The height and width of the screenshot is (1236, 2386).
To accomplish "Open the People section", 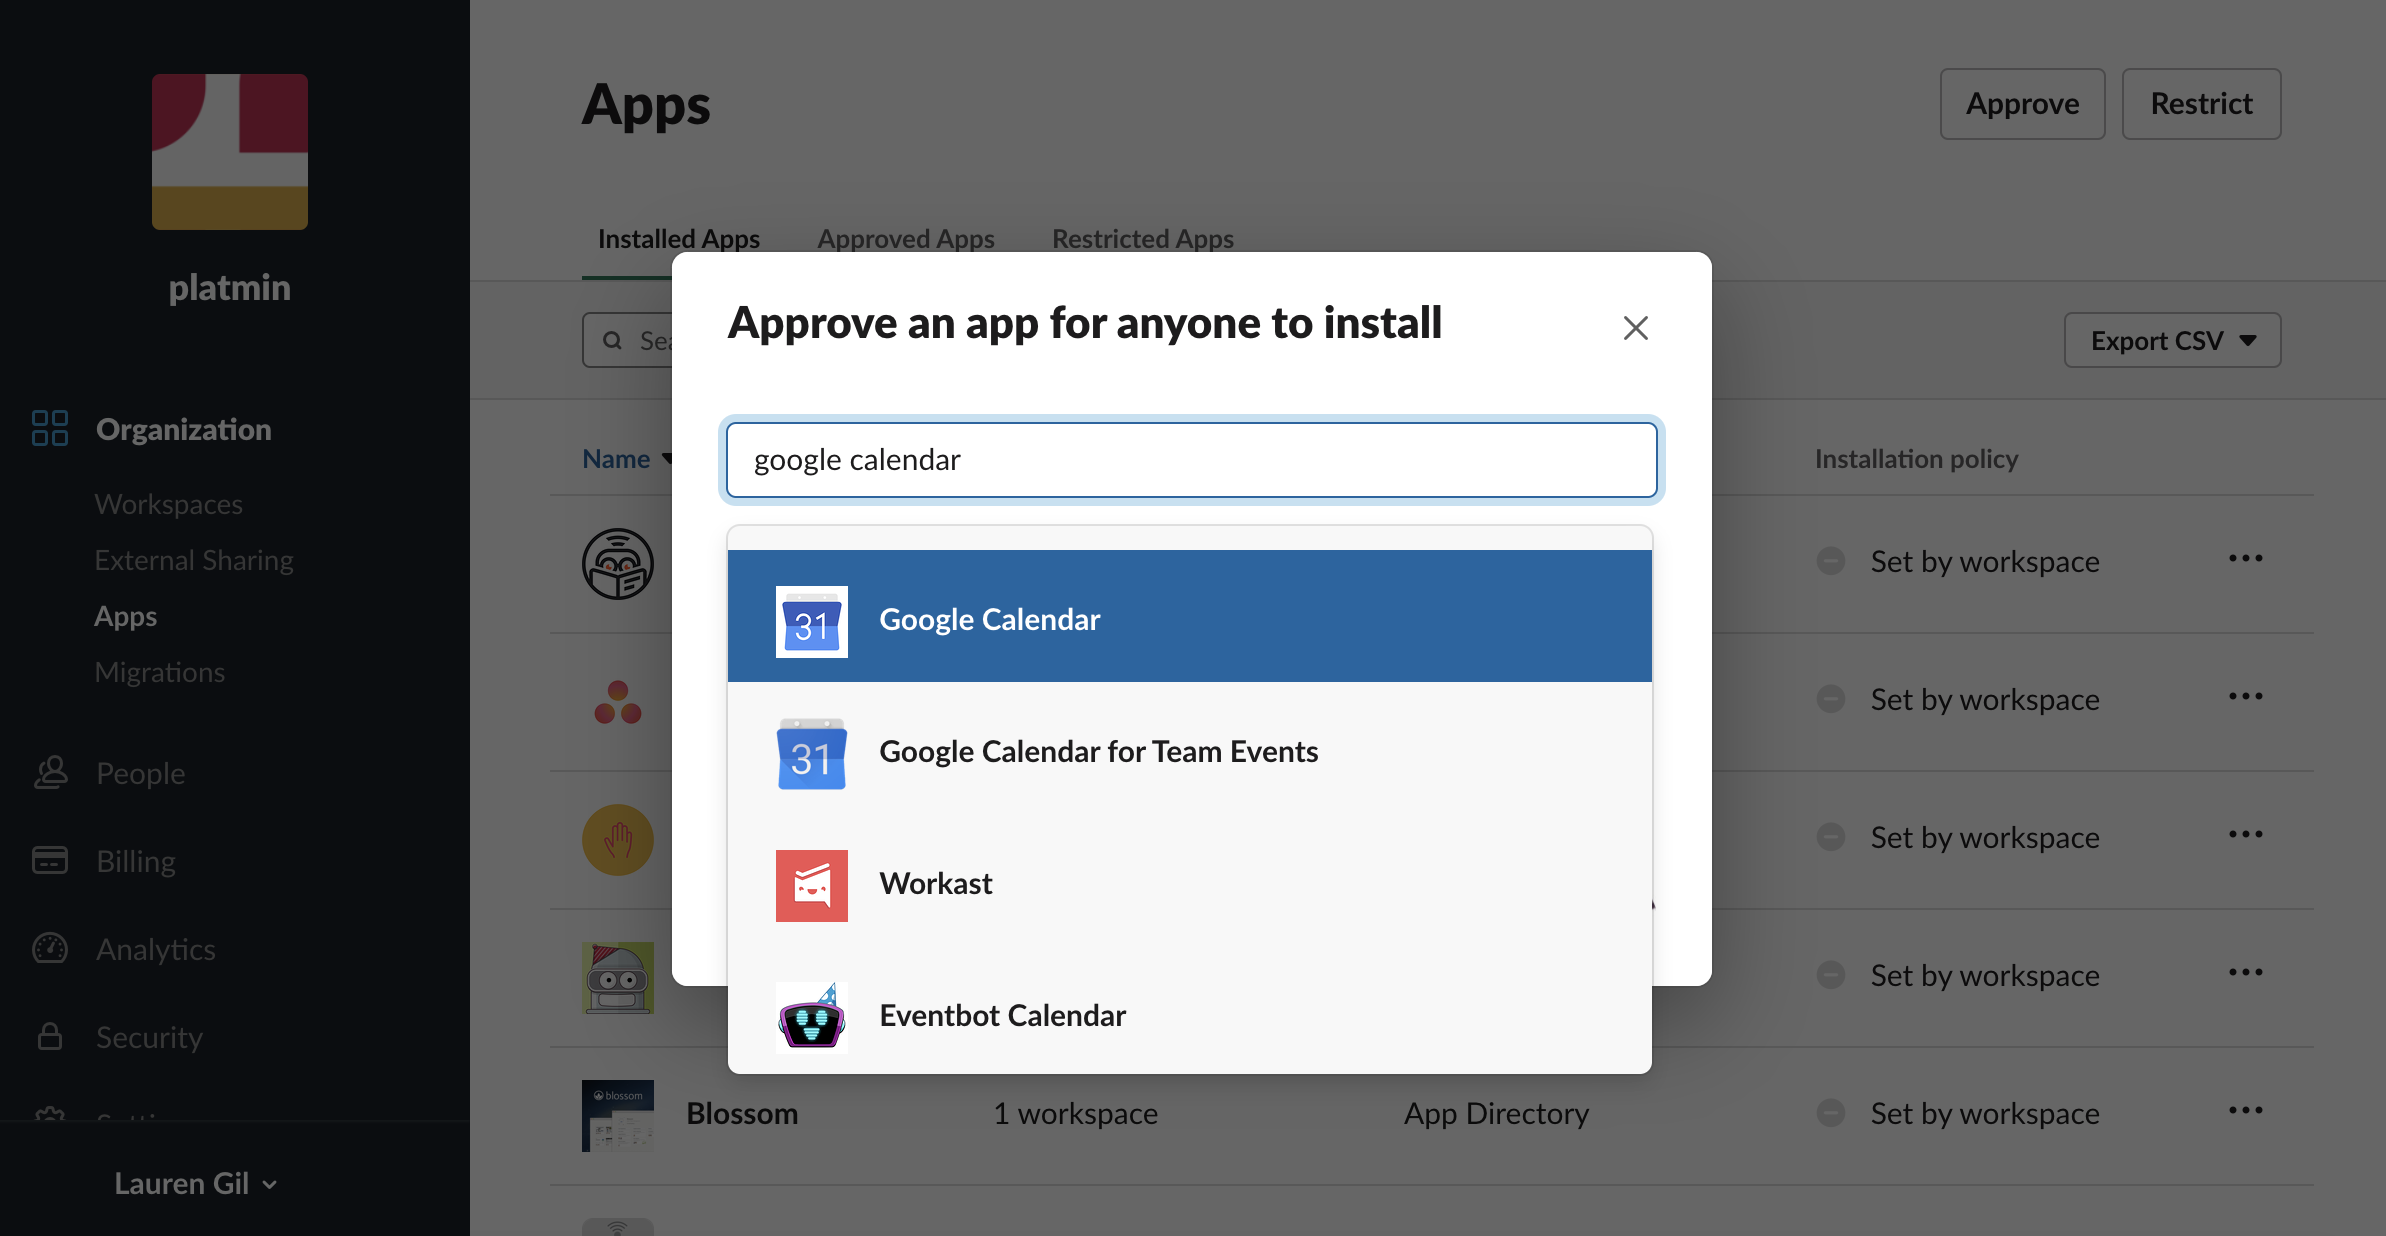I will (140, 773).
